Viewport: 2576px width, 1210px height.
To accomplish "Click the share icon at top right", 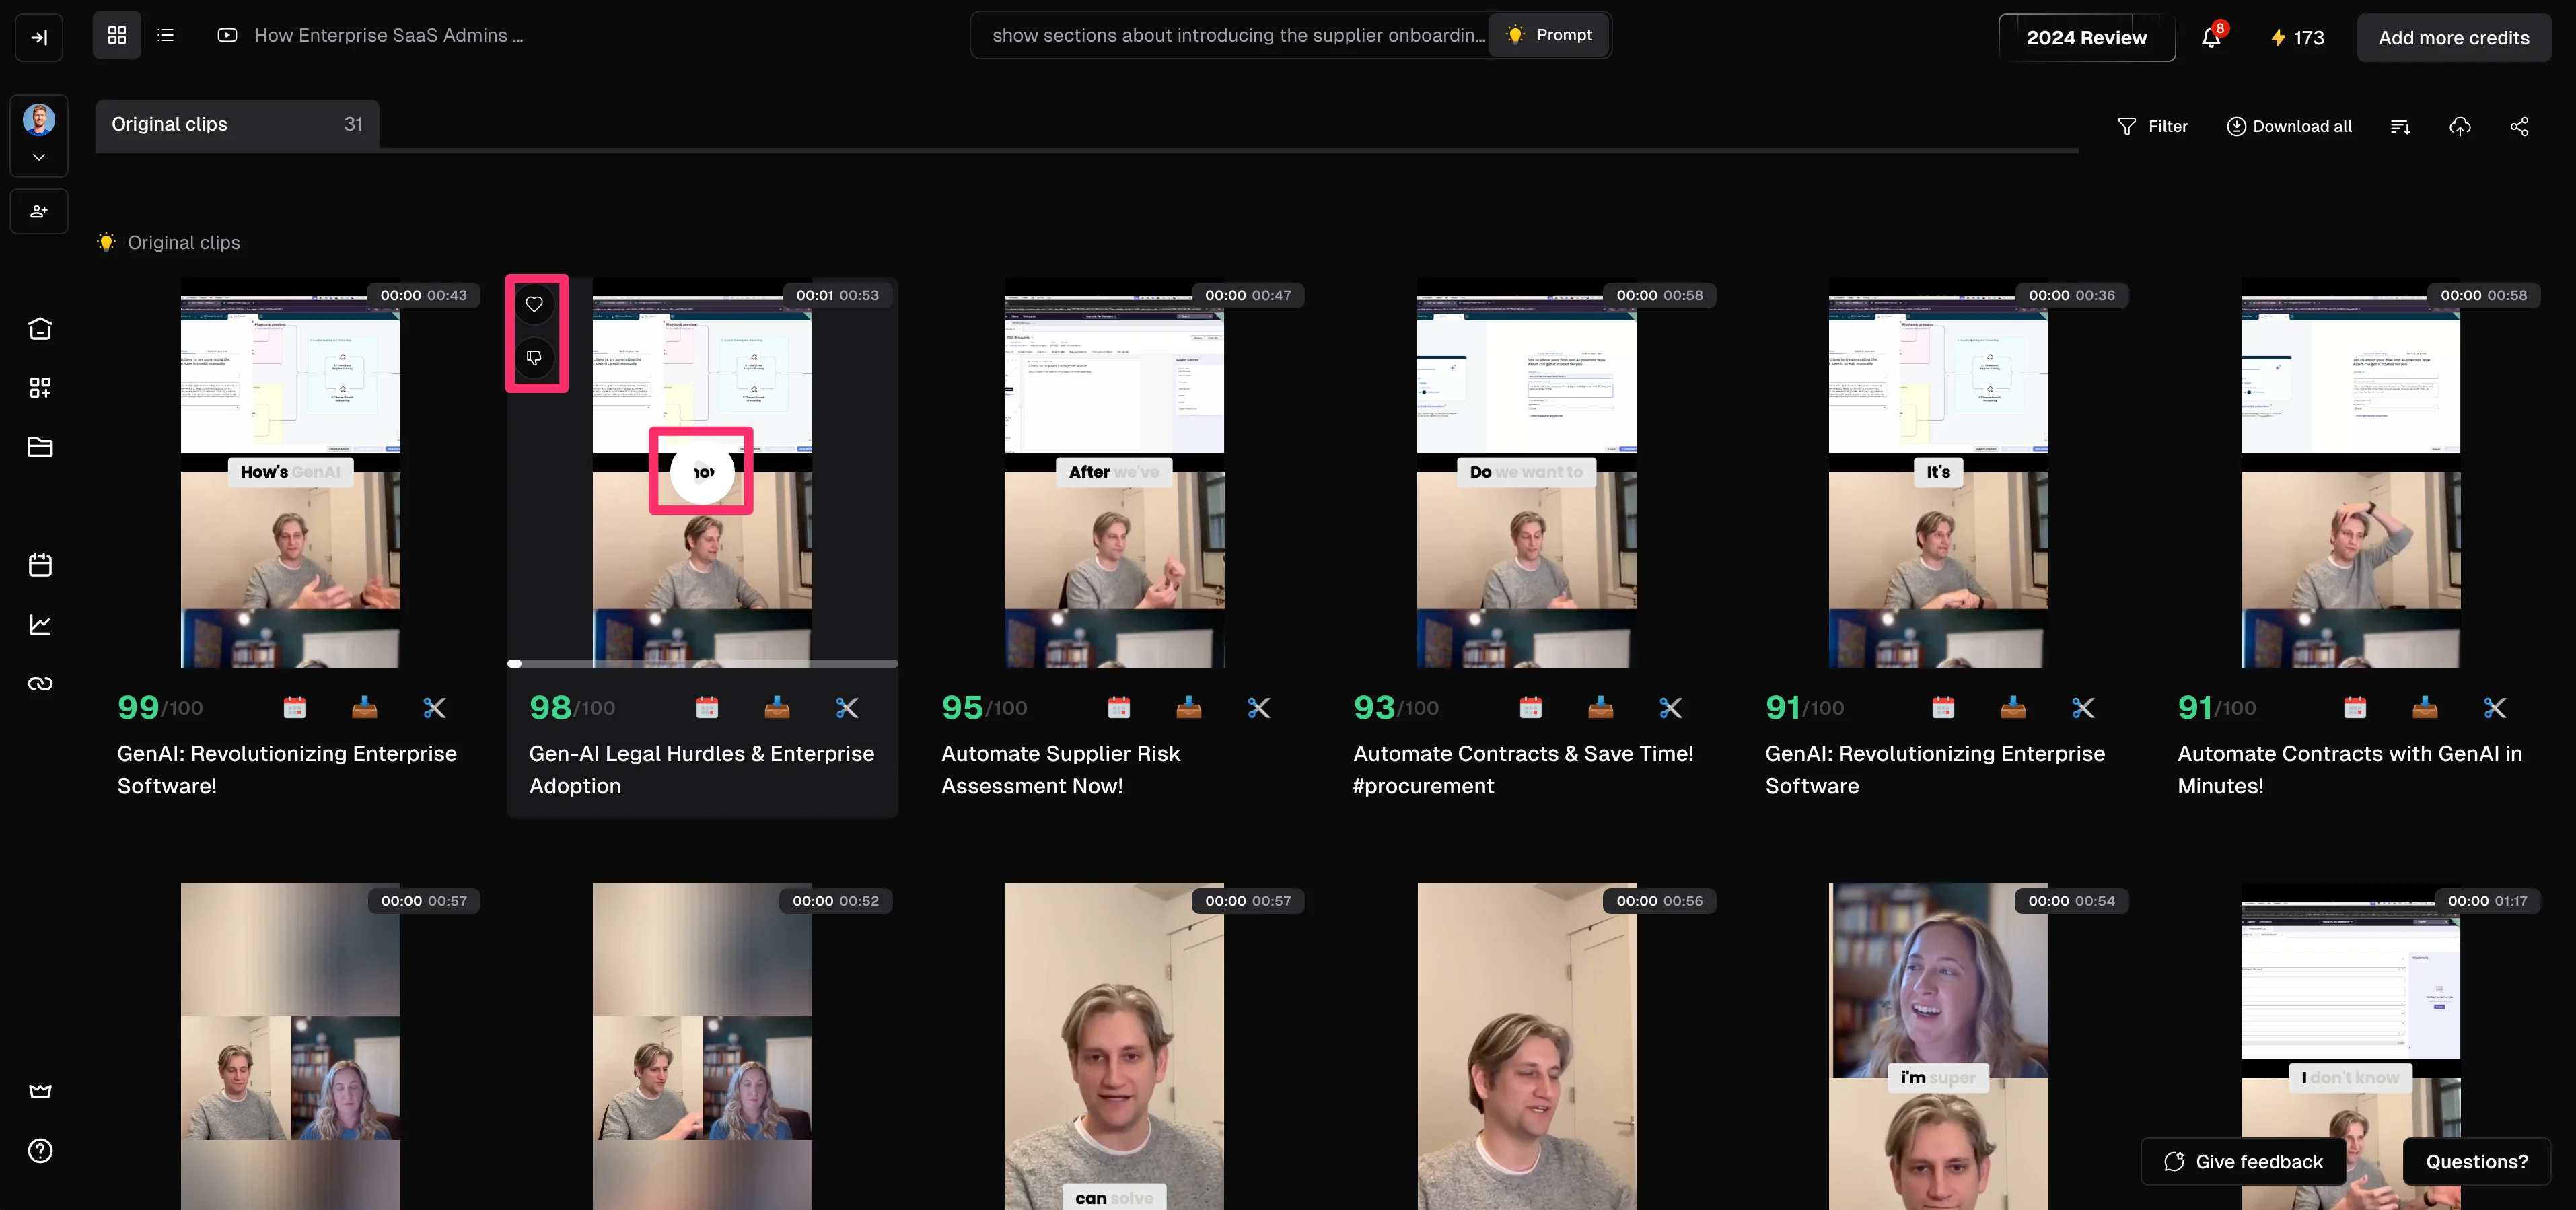I will (x=2519, y=126).
